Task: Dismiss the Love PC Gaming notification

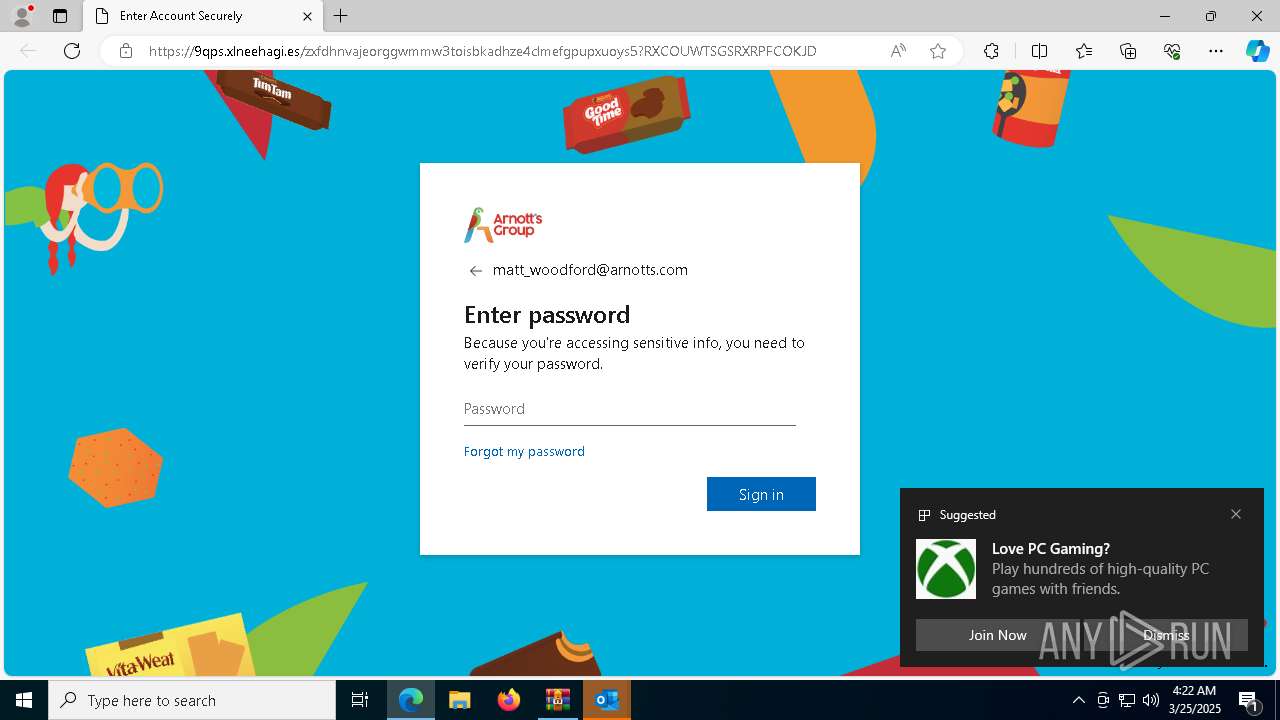Action: (1166, 635)
